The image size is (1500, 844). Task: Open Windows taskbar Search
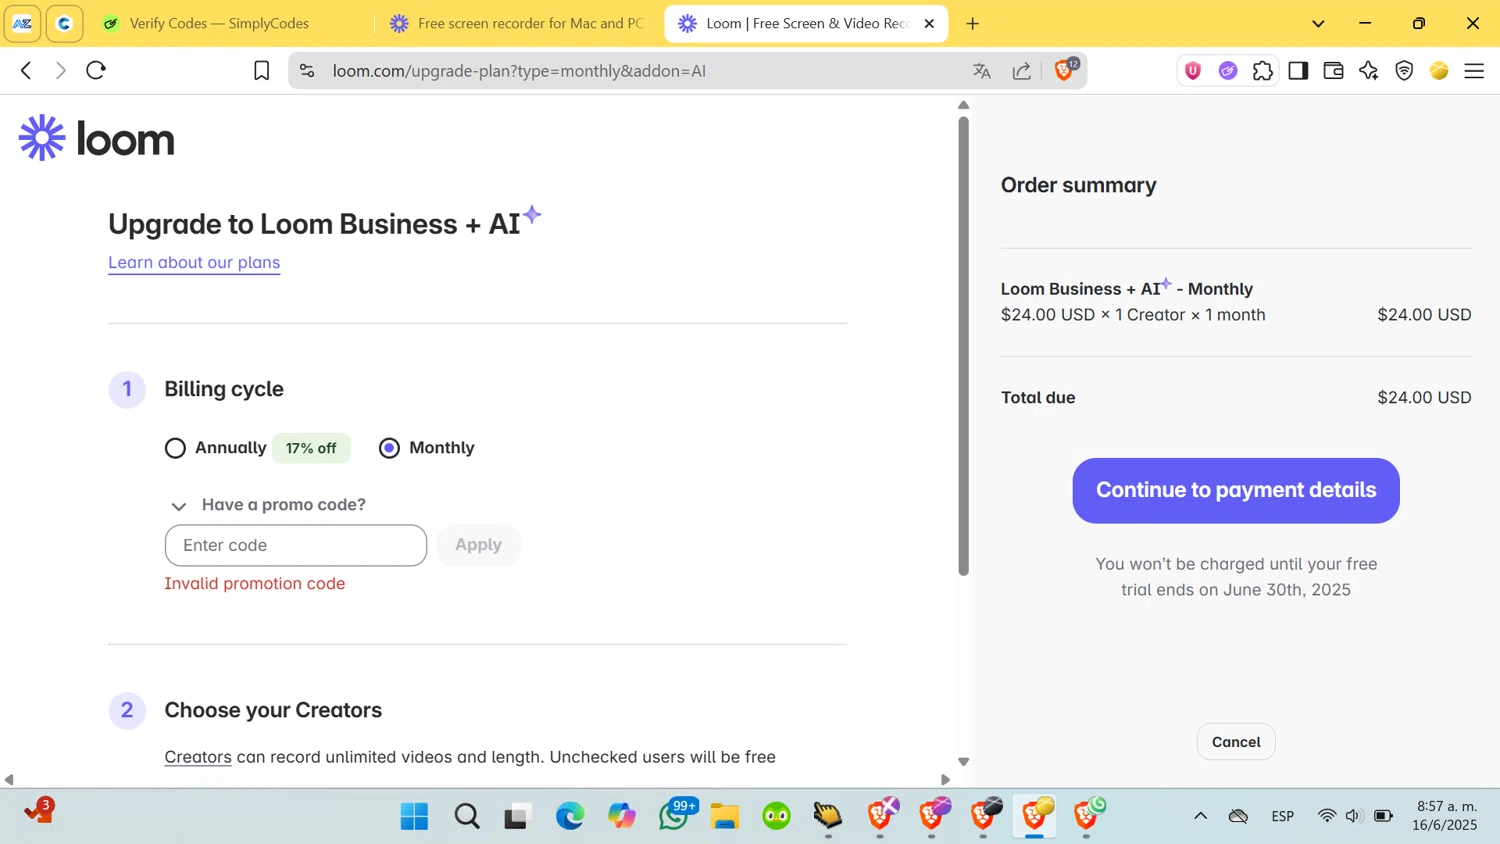click(467, 816)
